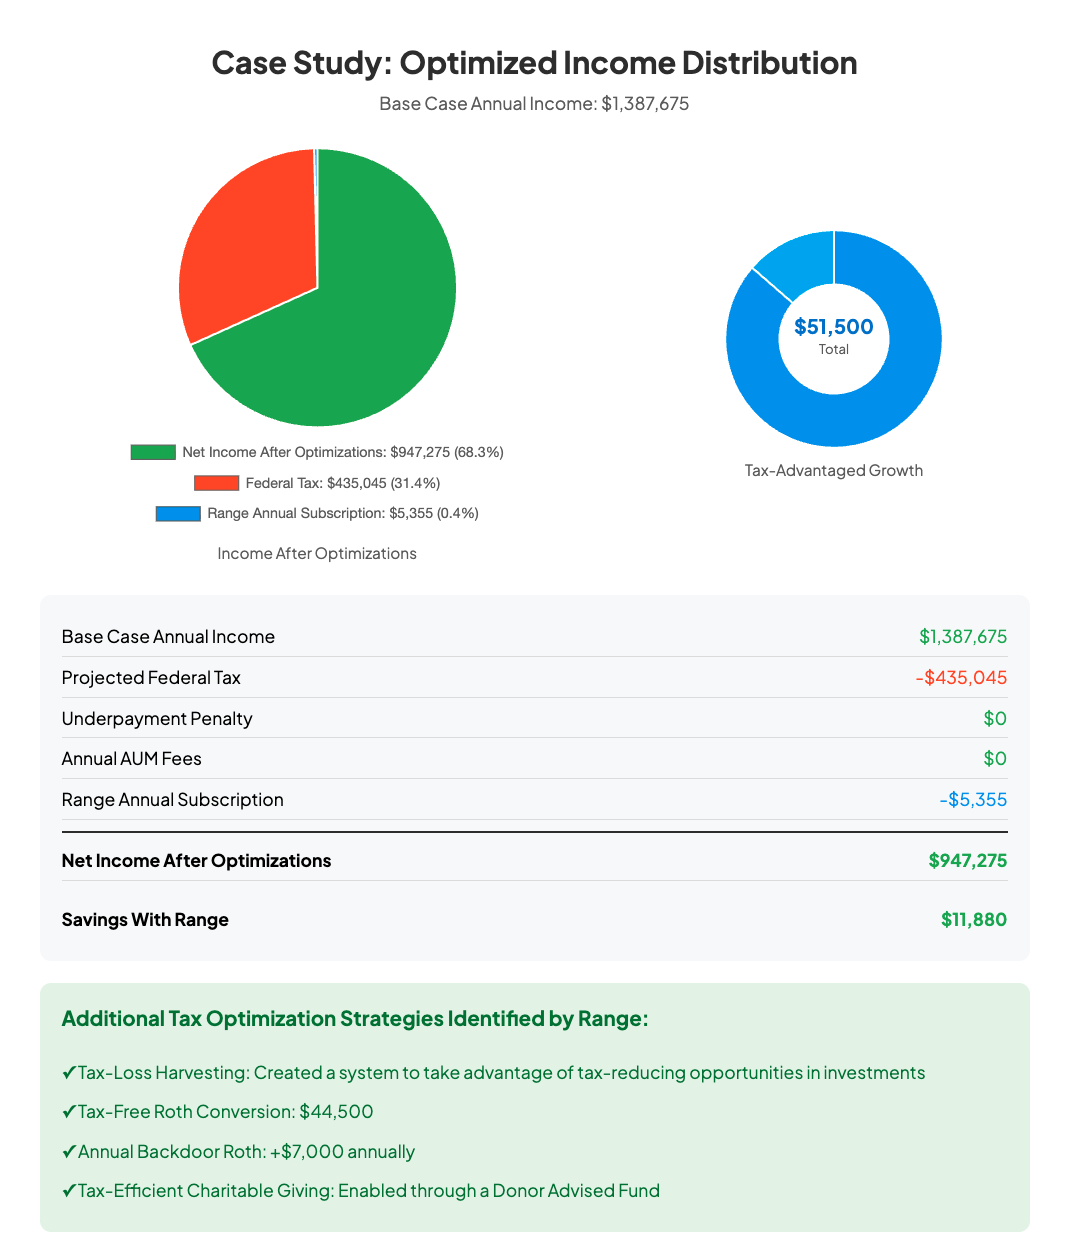Click the red Federal Tax legend swatch
Image resolution: width=1073 pixels, height=1259 pixels.
tap(216, 483)
